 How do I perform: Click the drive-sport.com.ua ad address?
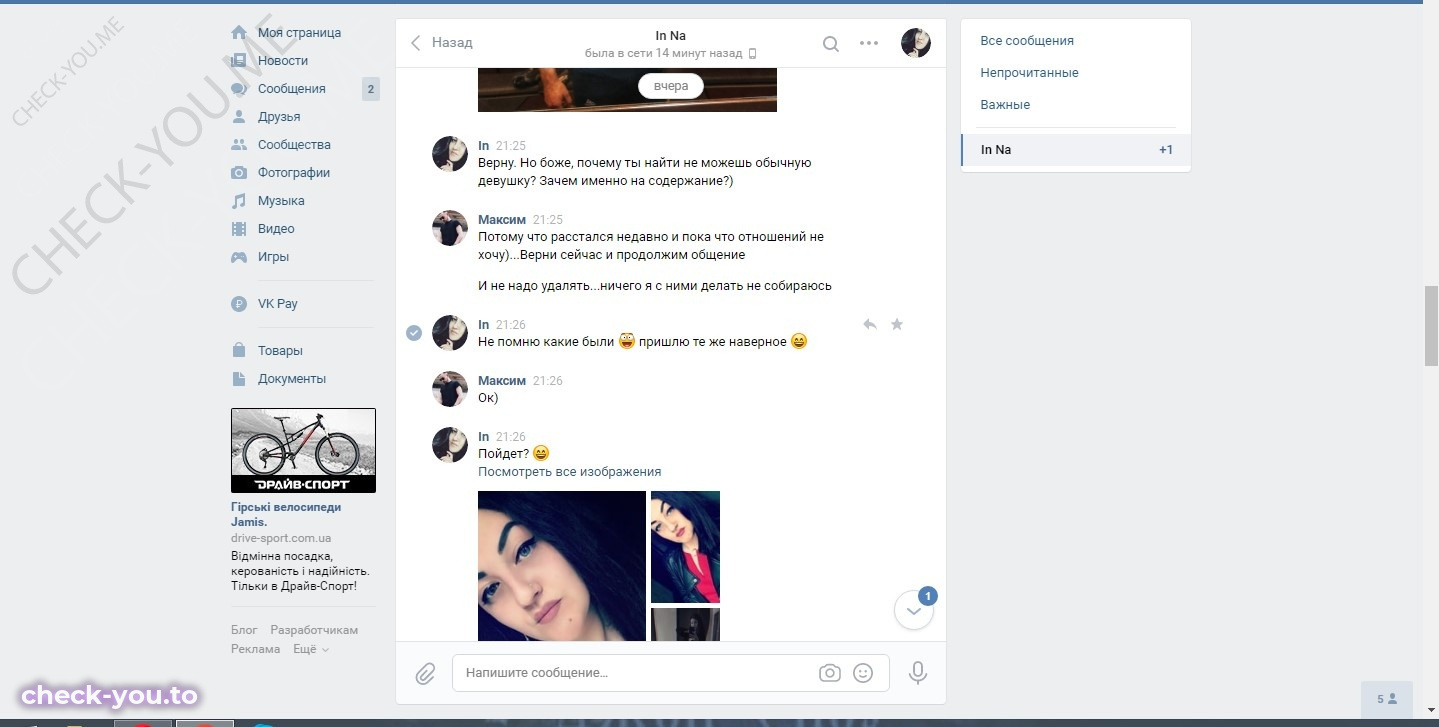(x=281, y=538)
